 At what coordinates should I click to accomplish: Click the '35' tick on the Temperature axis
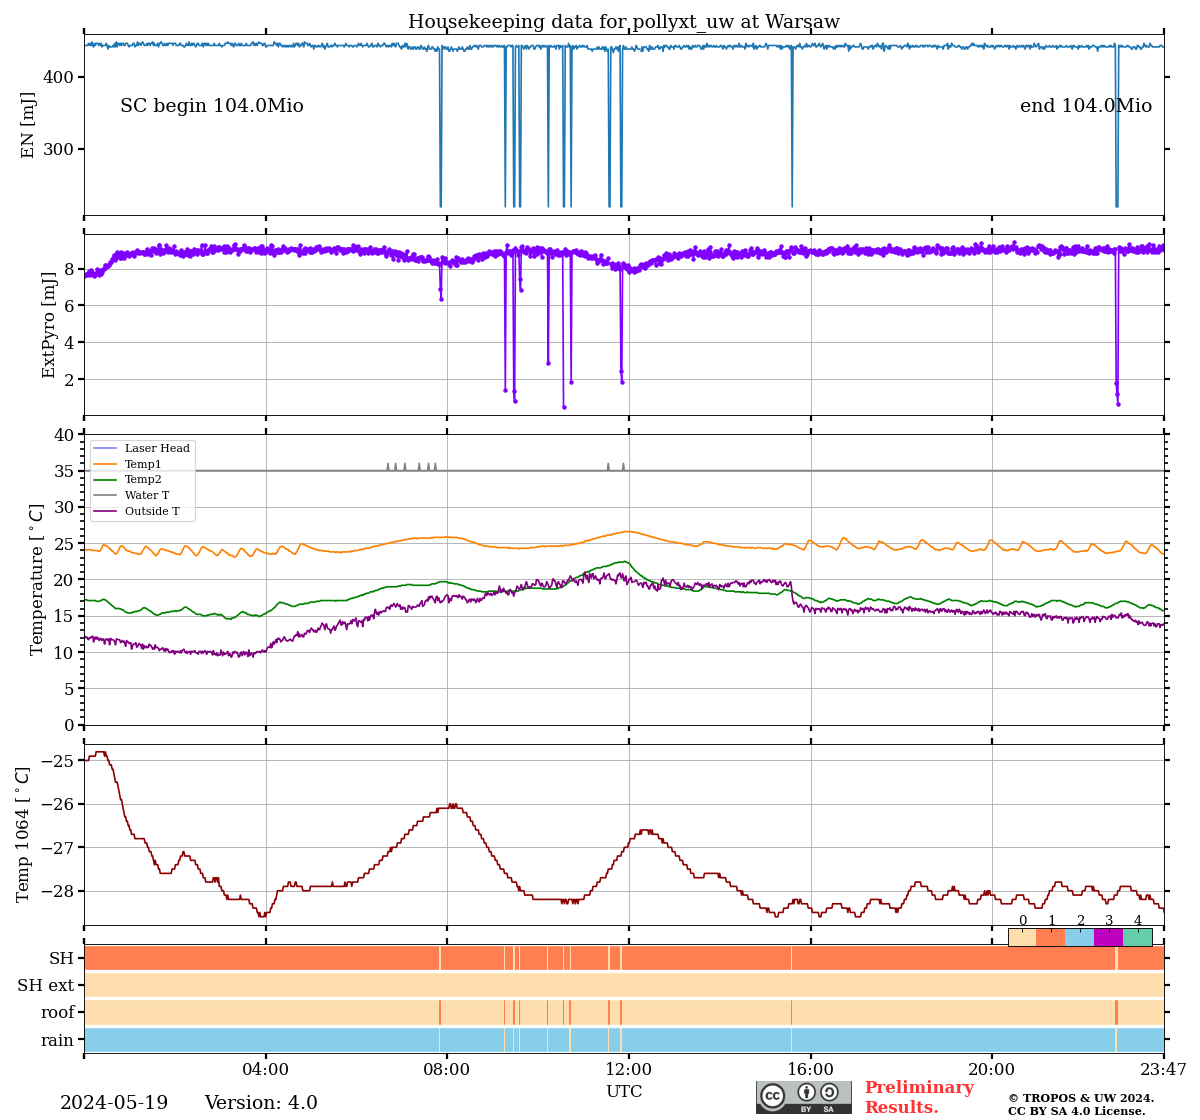tap(64, 471)
